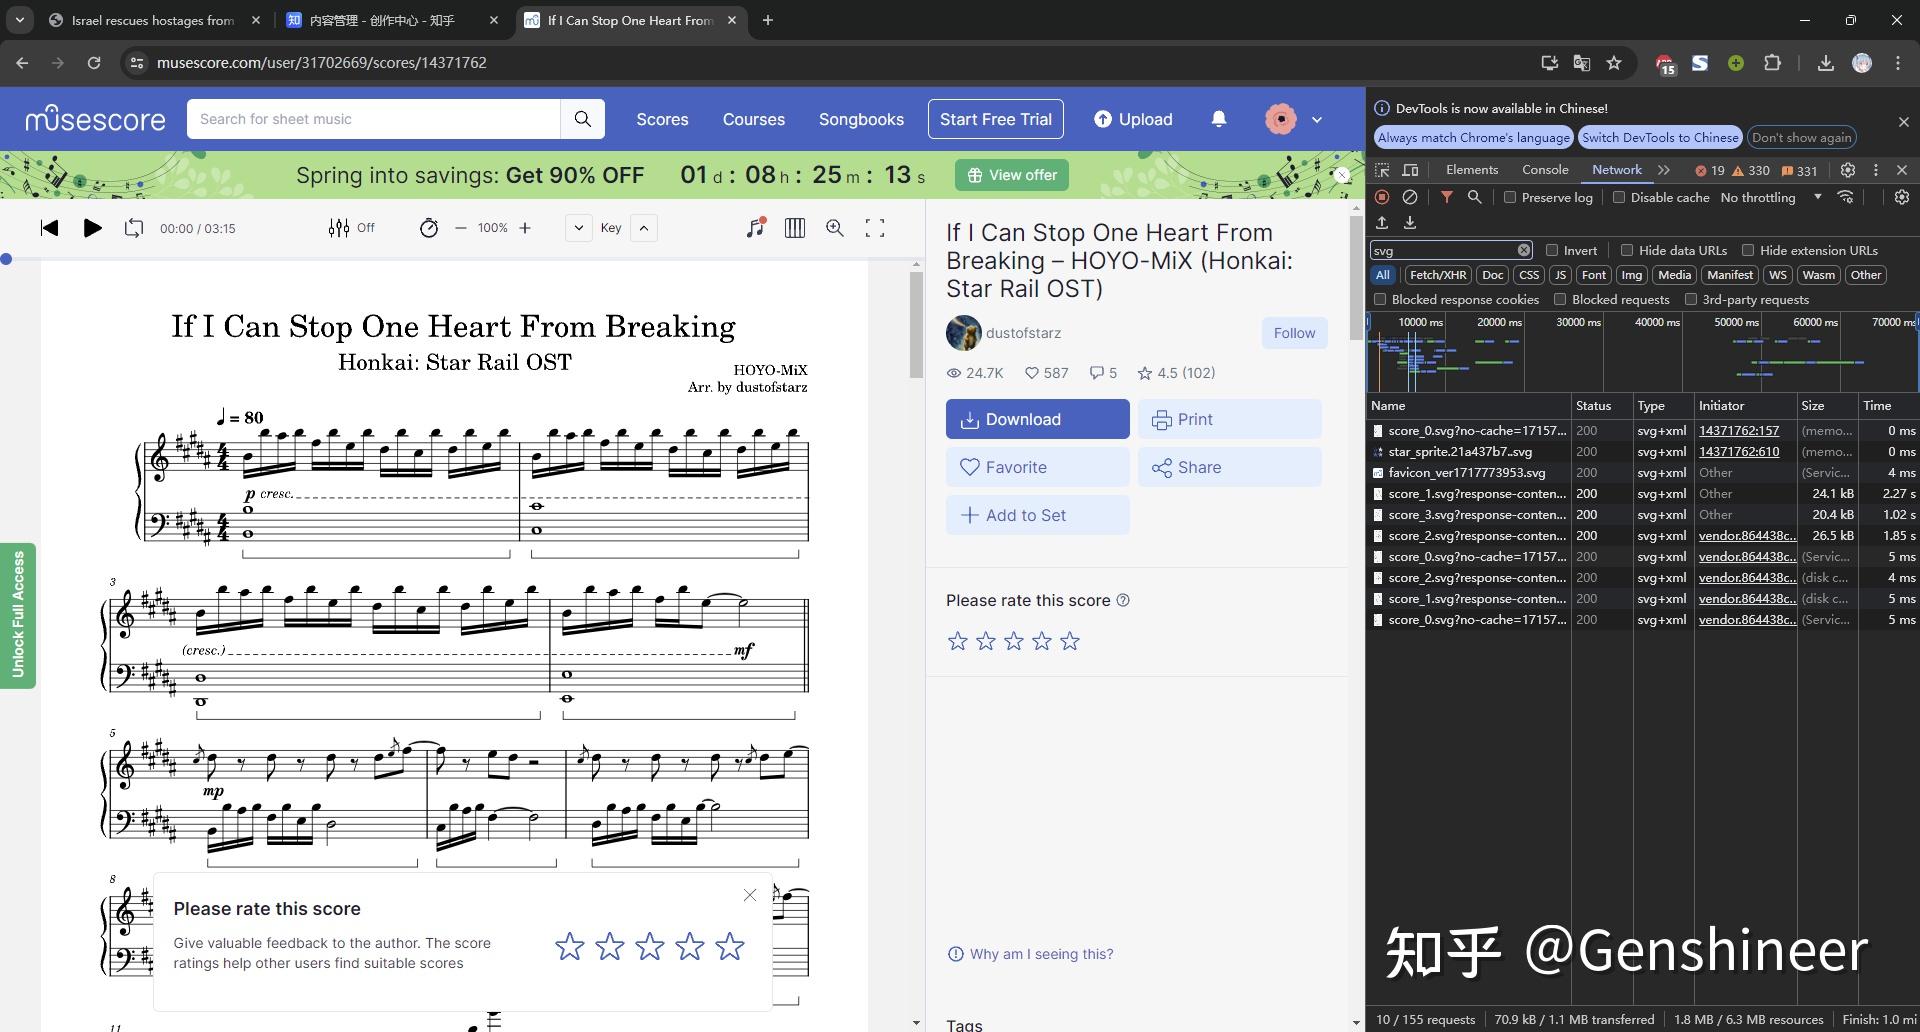This screenshot has height=1032, width=1920.
Task: Follow the user dustofstarz
Action: coord(1294,332)
